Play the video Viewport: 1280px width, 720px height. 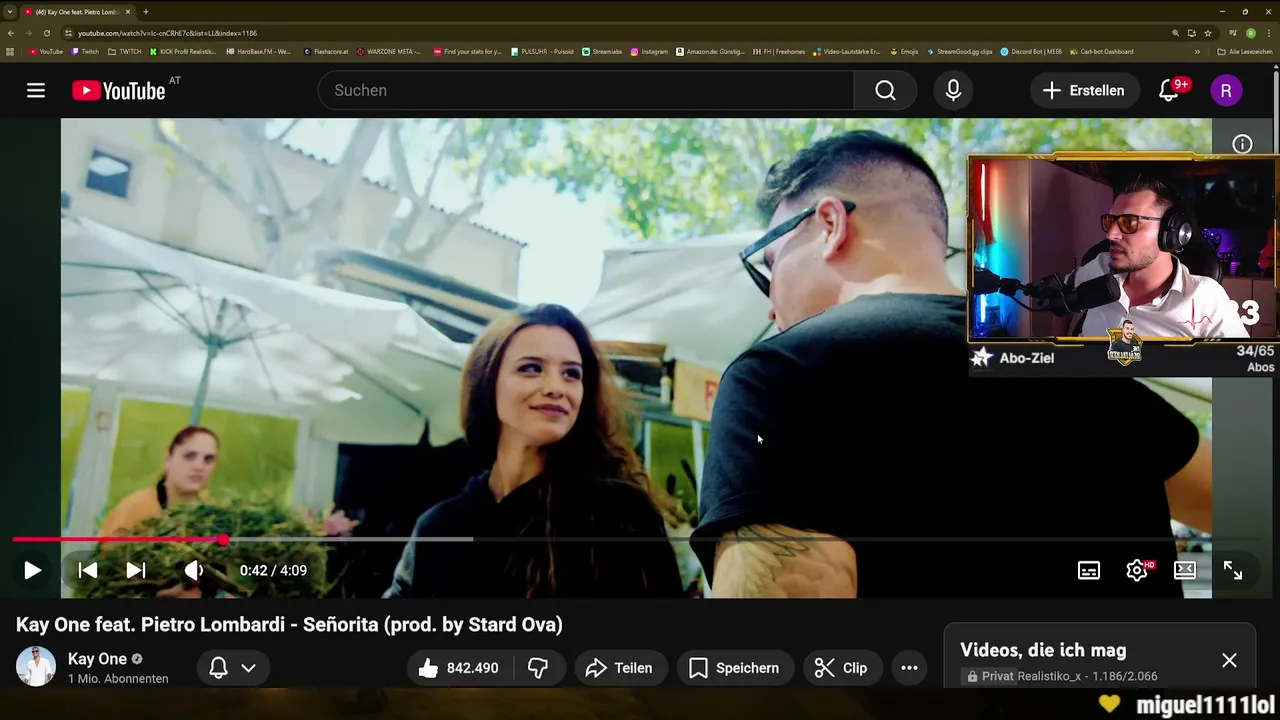tap(32, 570)
